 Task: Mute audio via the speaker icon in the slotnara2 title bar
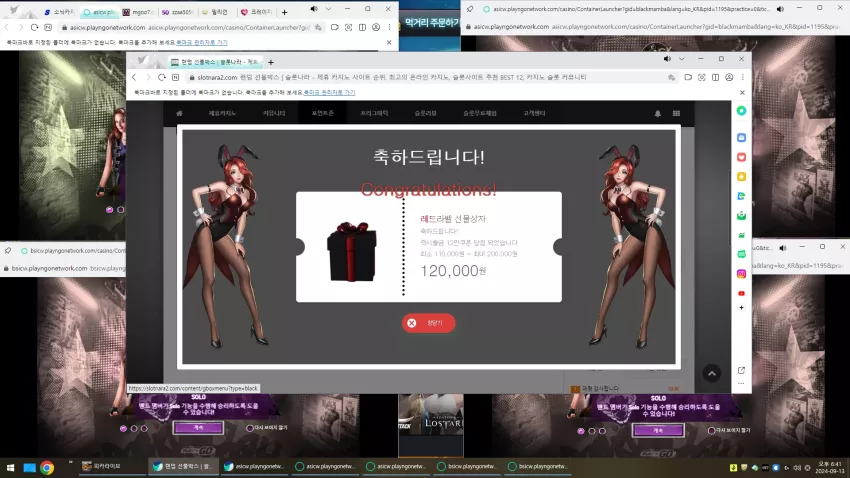click(667, 59)
